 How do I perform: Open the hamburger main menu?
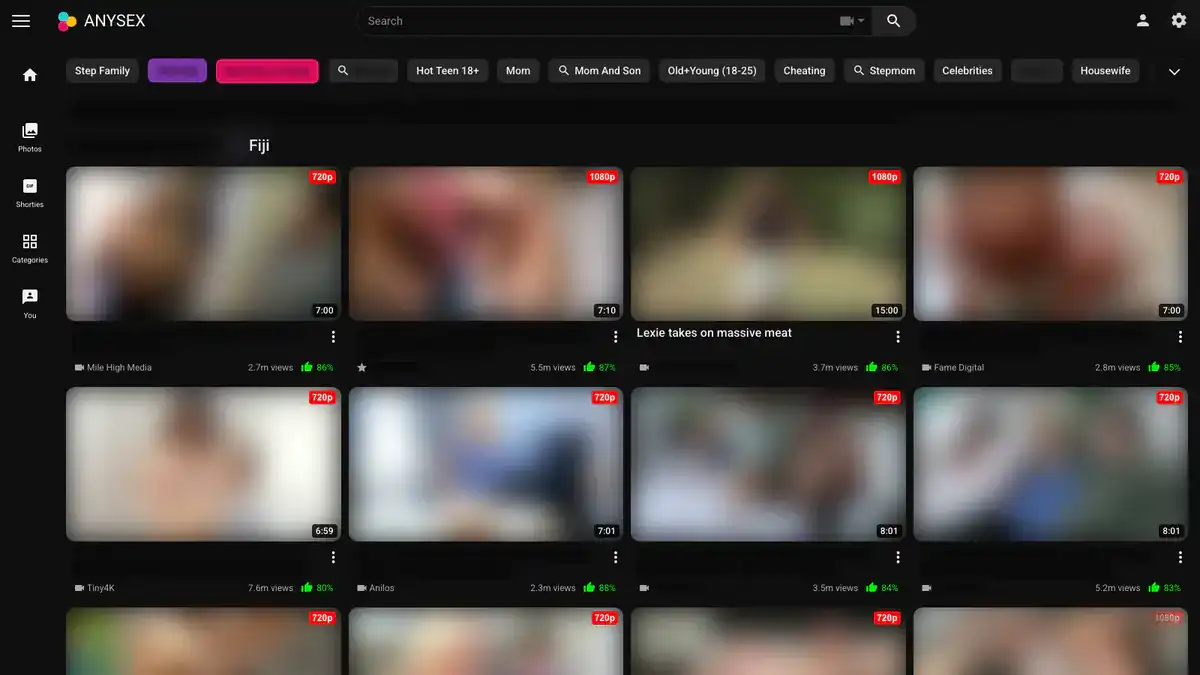click(21, 21)
